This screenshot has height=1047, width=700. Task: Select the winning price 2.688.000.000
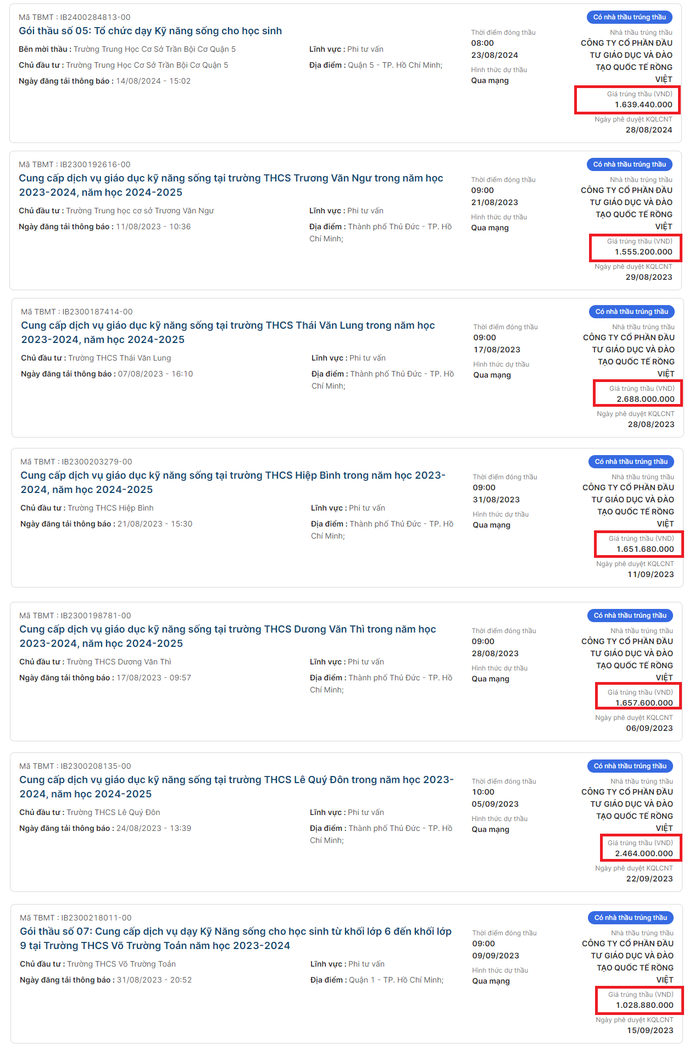click(x=645, y=399)
